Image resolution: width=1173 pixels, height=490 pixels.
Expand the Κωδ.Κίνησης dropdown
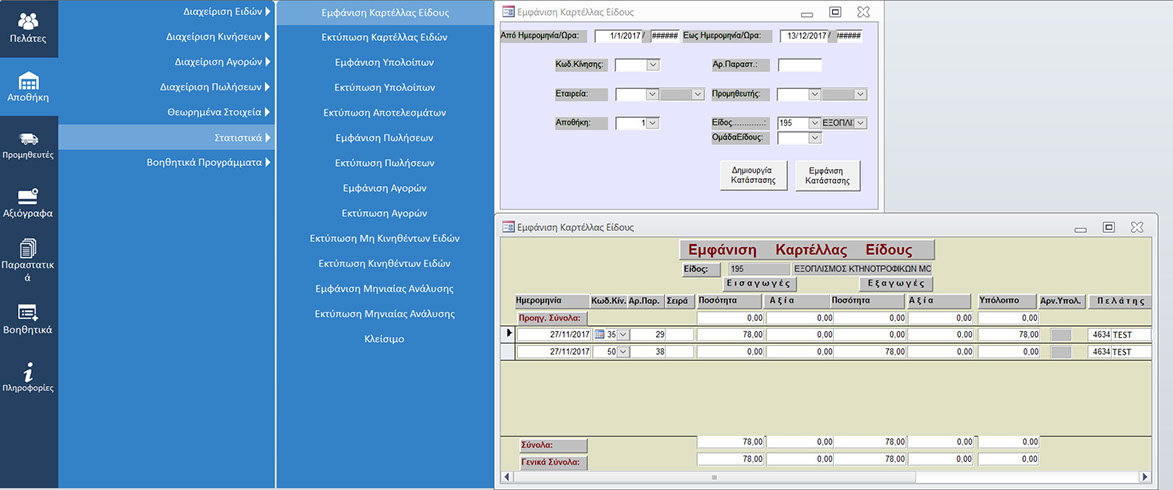653,65
